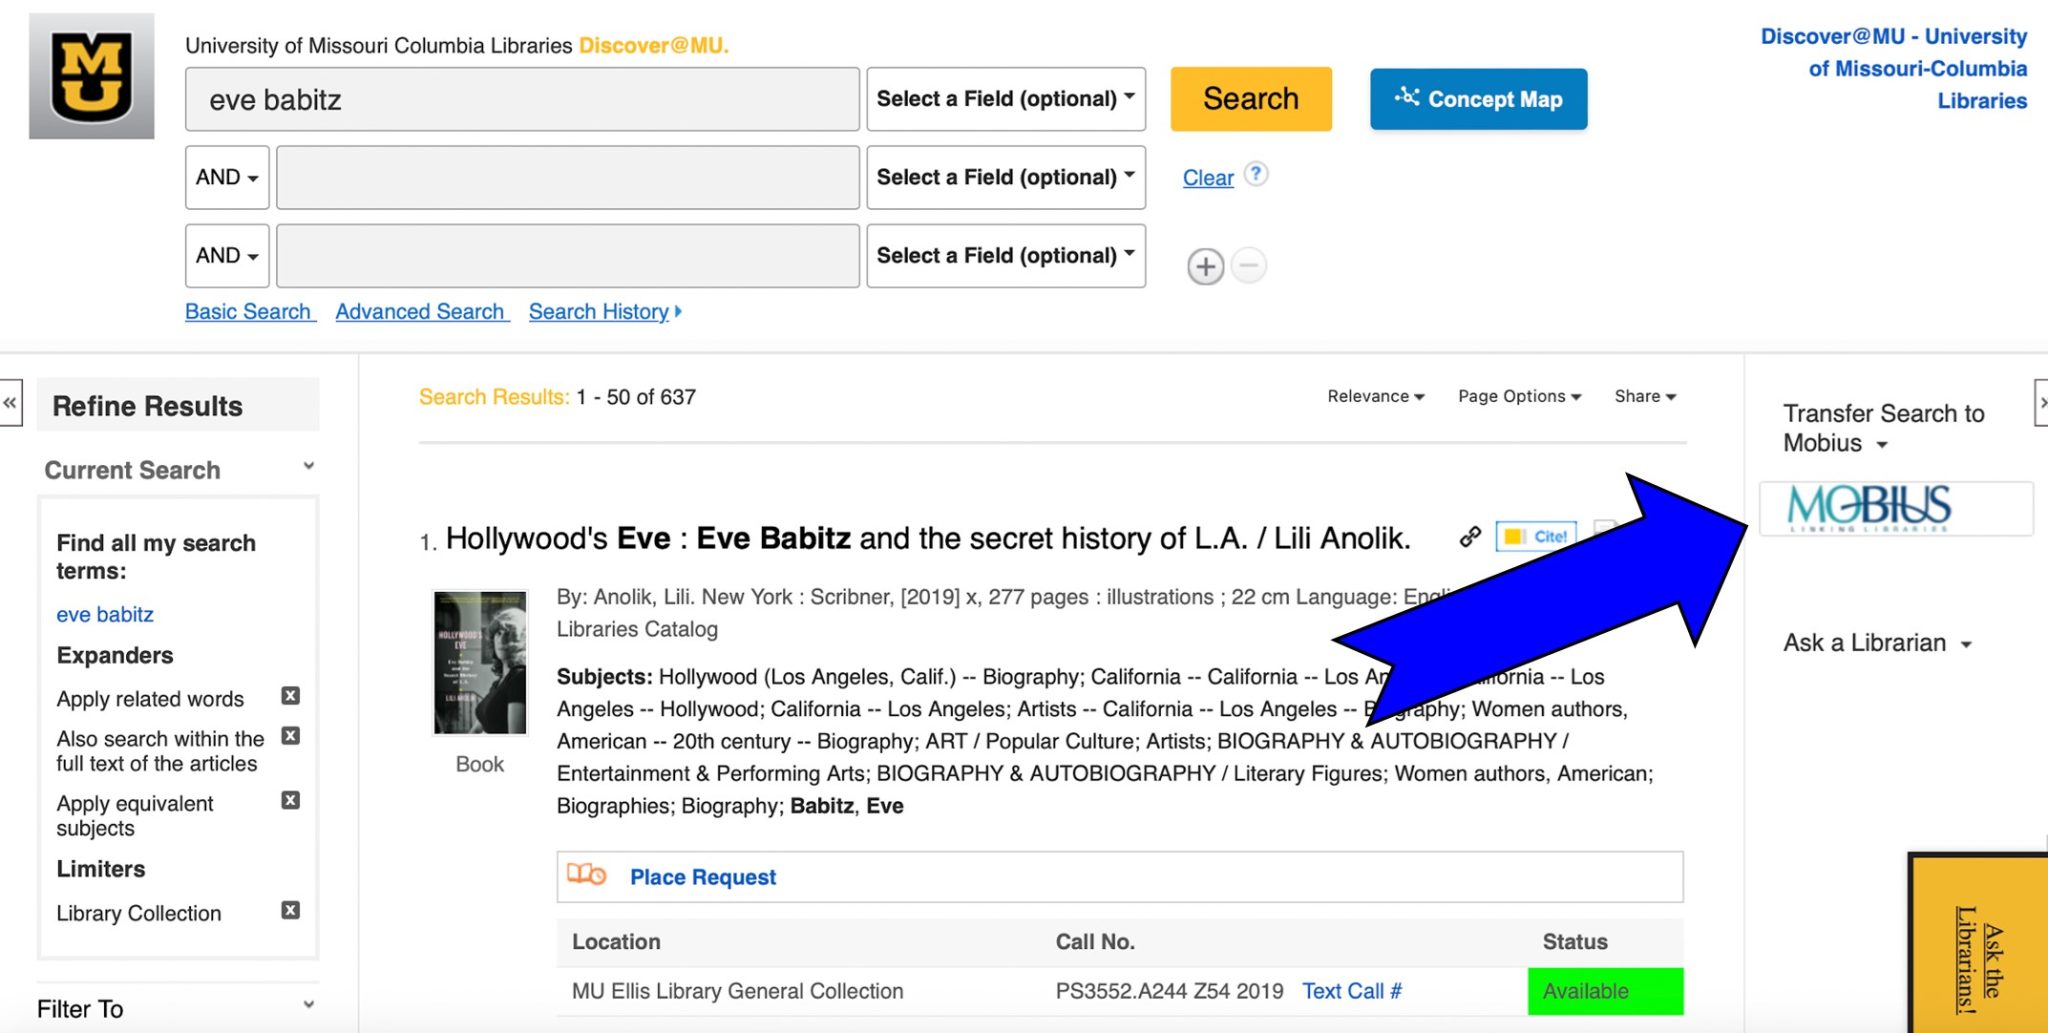Open first Select a Field dropdown
The width and height of the screenshot is (2048, 1033).
pos(1005,99)
